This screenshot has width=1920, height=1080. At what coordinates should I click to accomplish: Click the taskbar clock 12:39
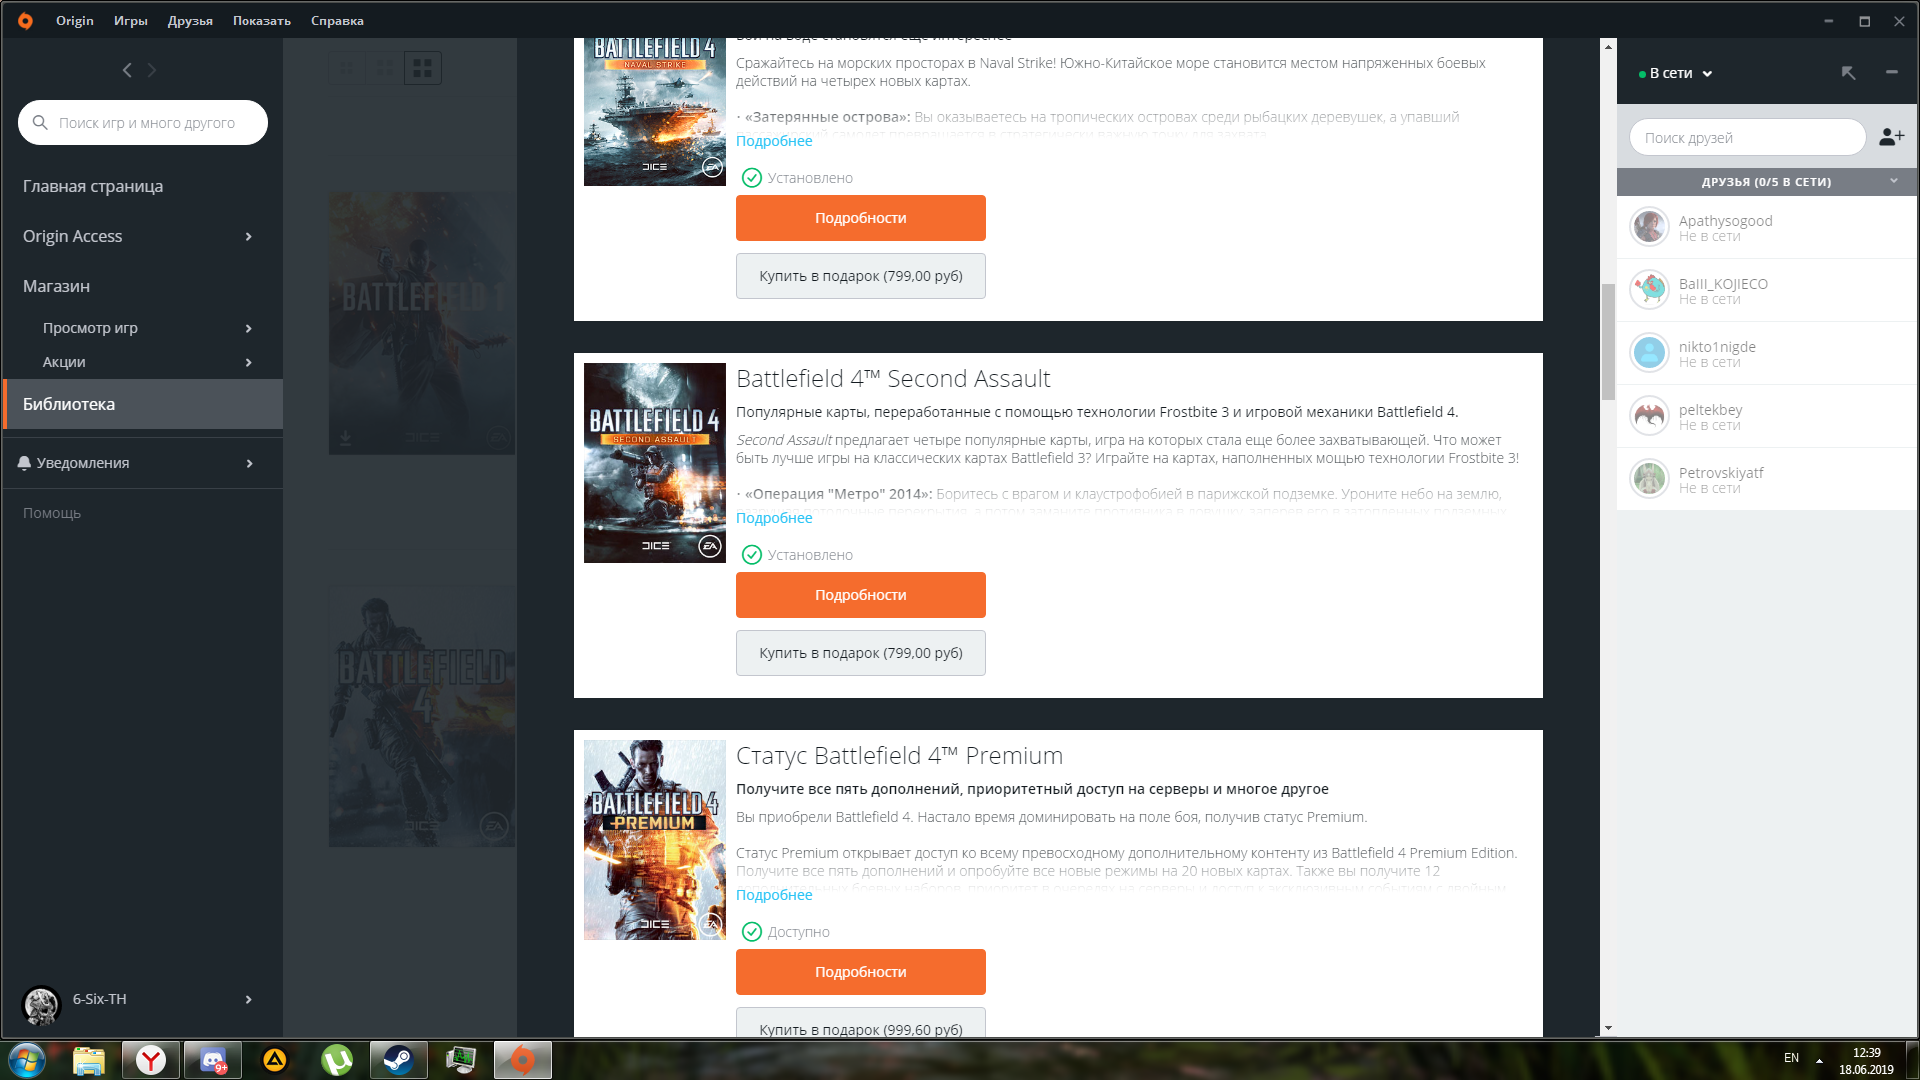(1866, 1053)
